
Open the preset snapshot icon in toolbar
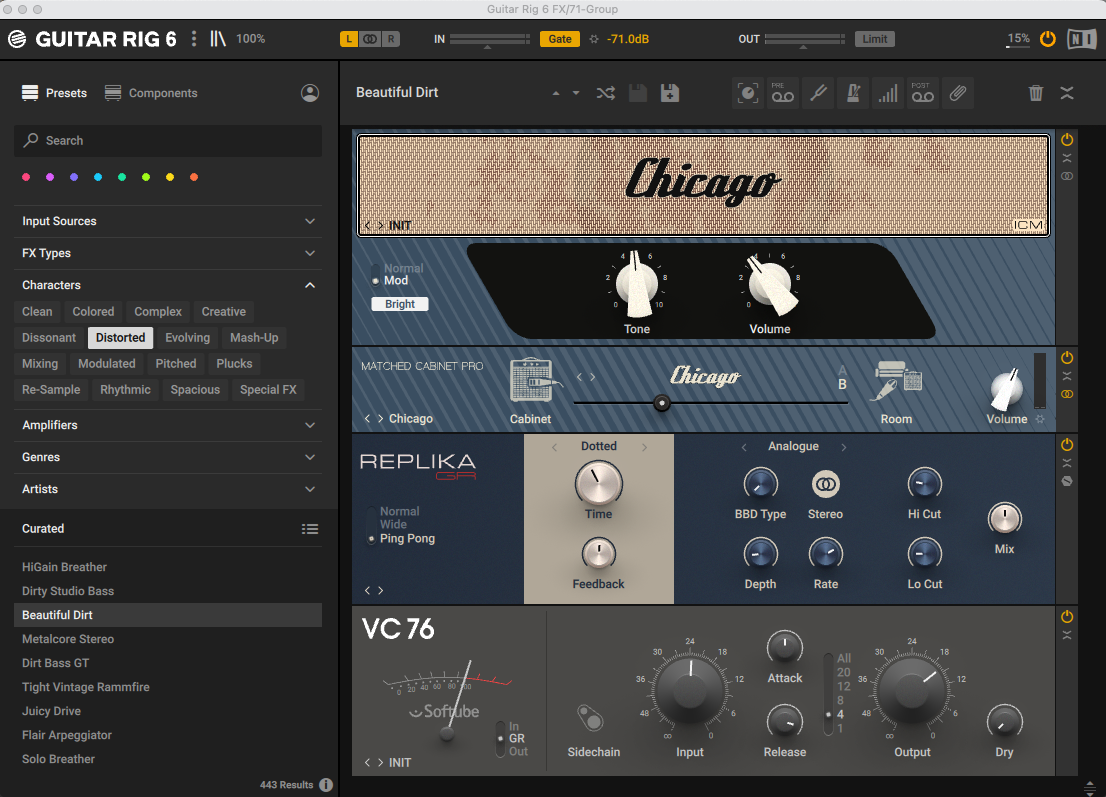748,93
